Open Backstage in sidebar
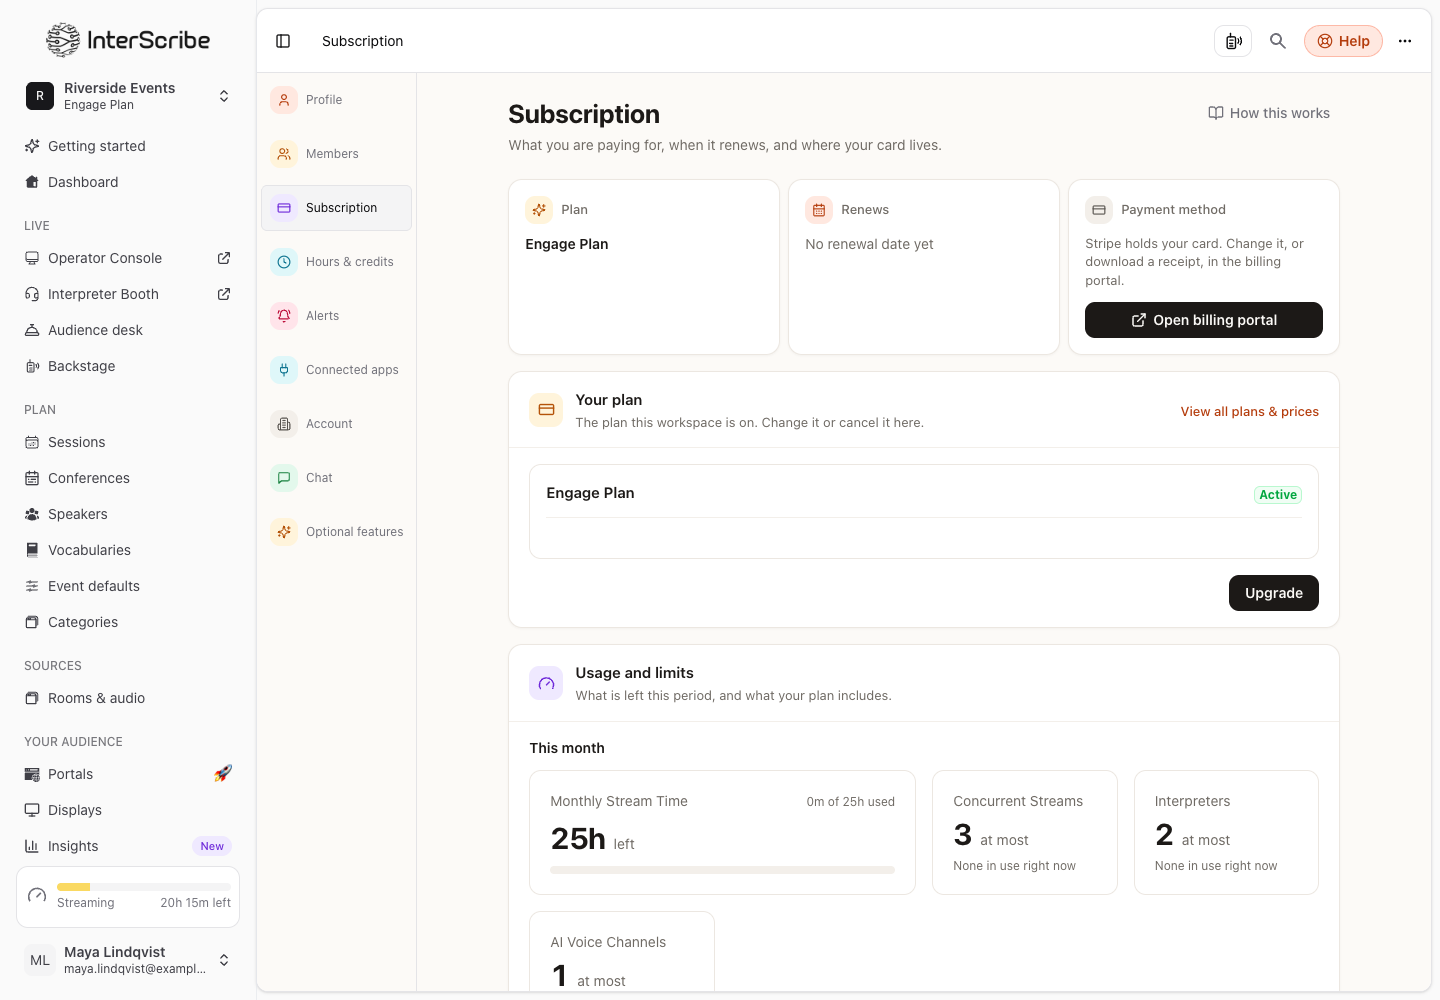The width and height of the screenshot is (1440, 1000). pos(128,366)
